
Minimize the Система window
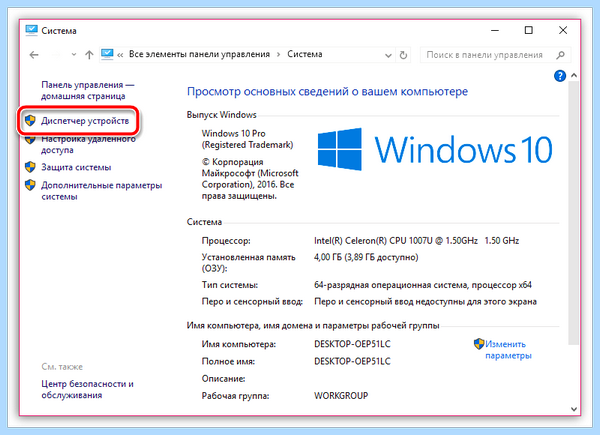tap(495, 30)
